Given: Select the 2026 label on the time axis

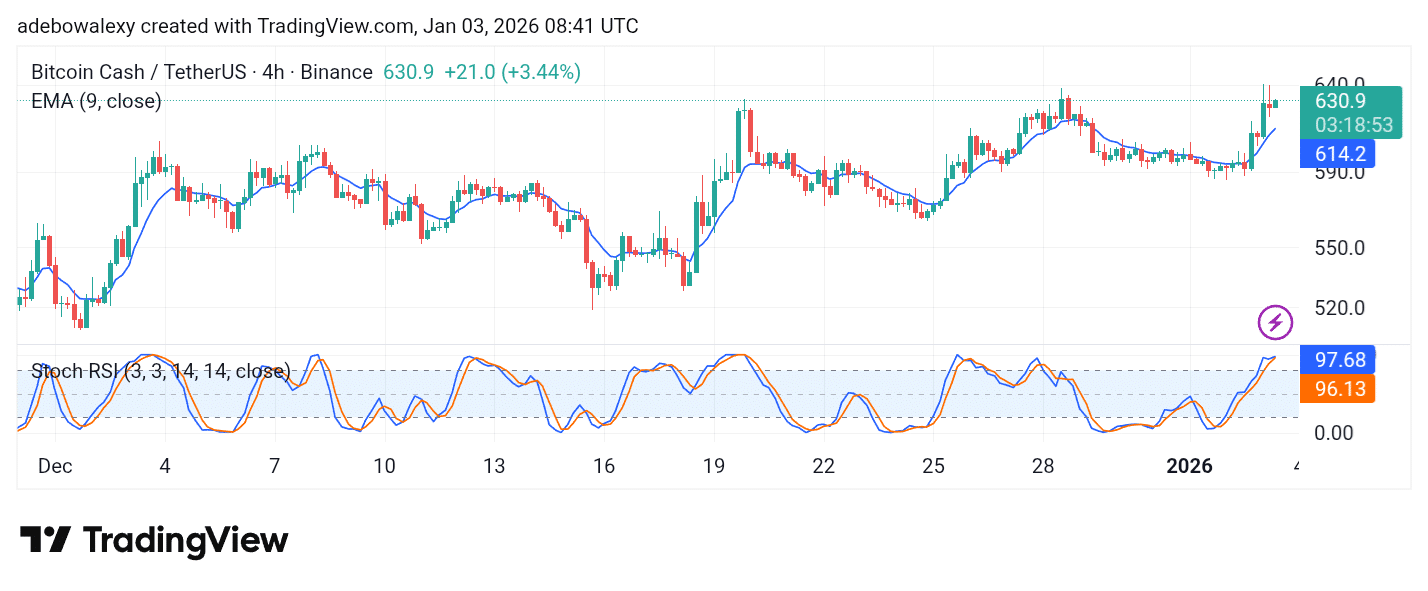Looking at the screenshot, I should [x=1189, y=466].
